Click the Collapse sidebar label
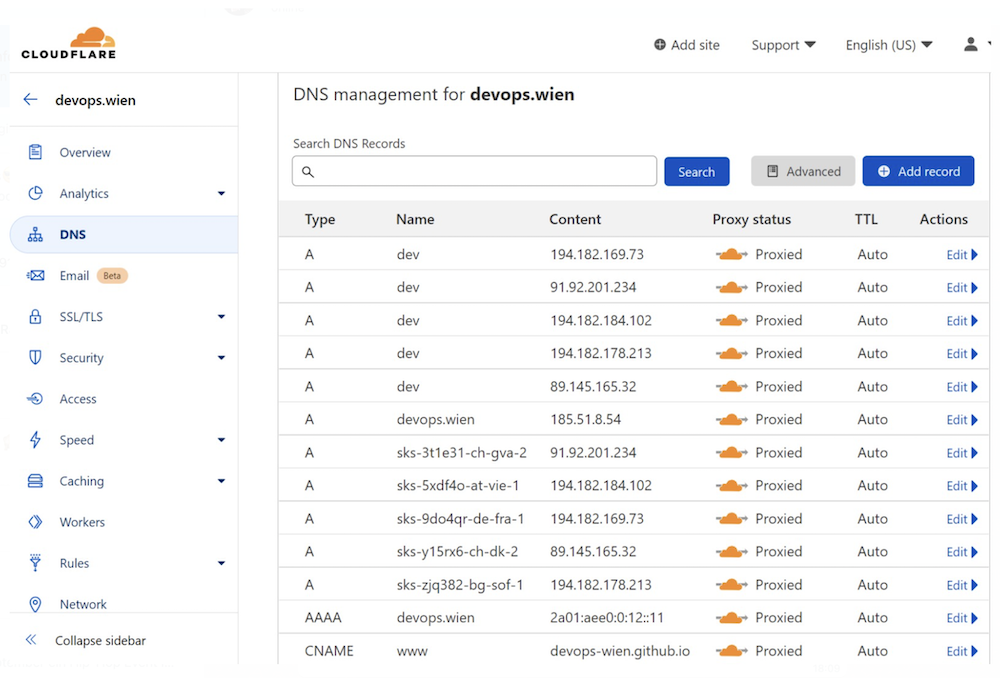 point(100,640)
